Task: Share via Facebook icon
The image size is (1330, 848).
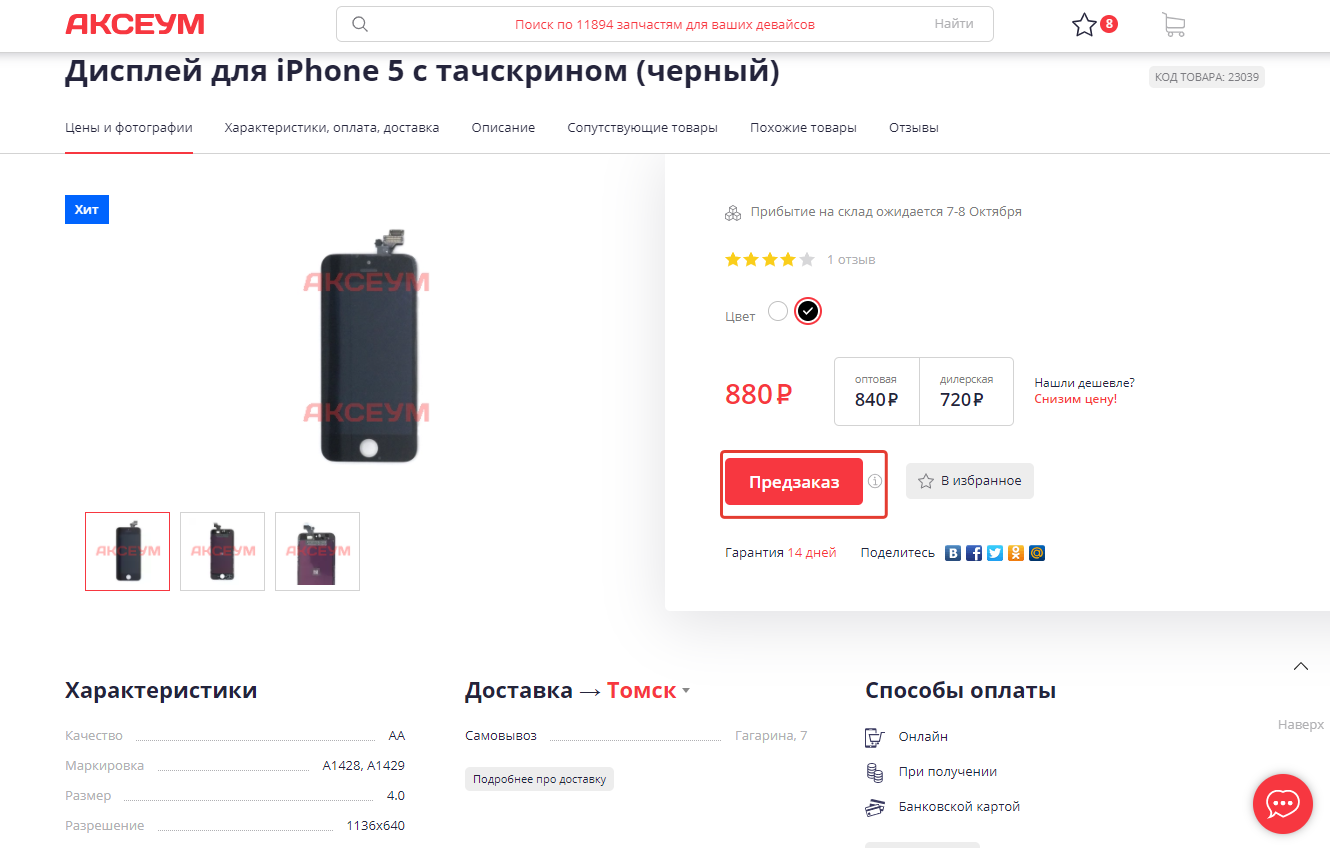Action: pos(974,552)
